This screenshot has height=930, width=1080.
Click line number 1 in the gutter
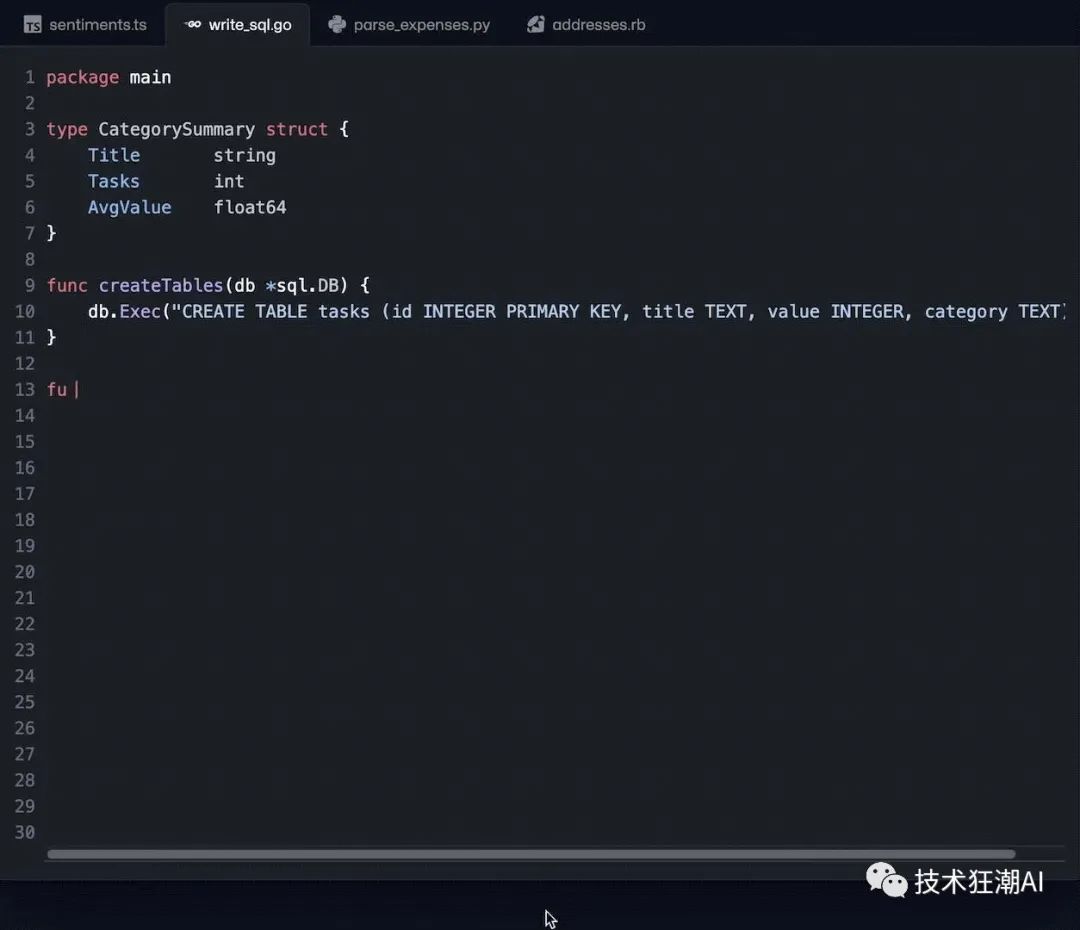[x=30, y=77]
